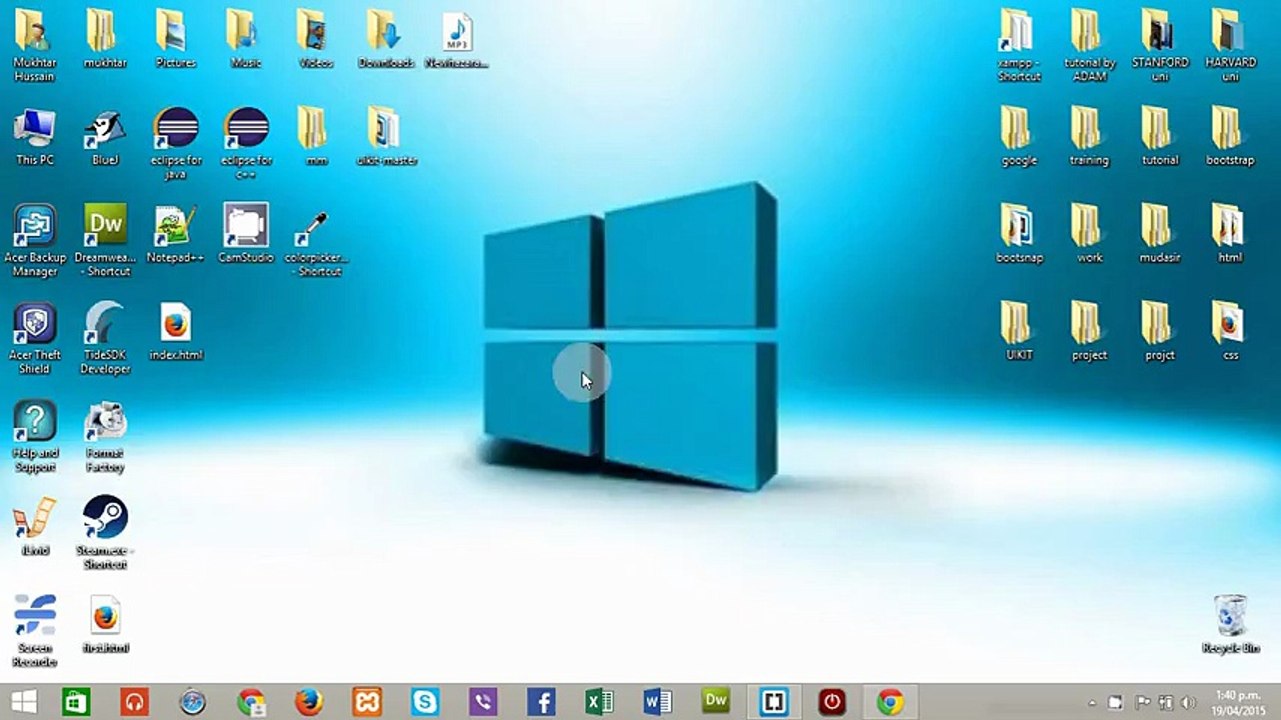Open the red headphones app in taskbar
This screenshot has width=1281, height=720.
(133, 702)
